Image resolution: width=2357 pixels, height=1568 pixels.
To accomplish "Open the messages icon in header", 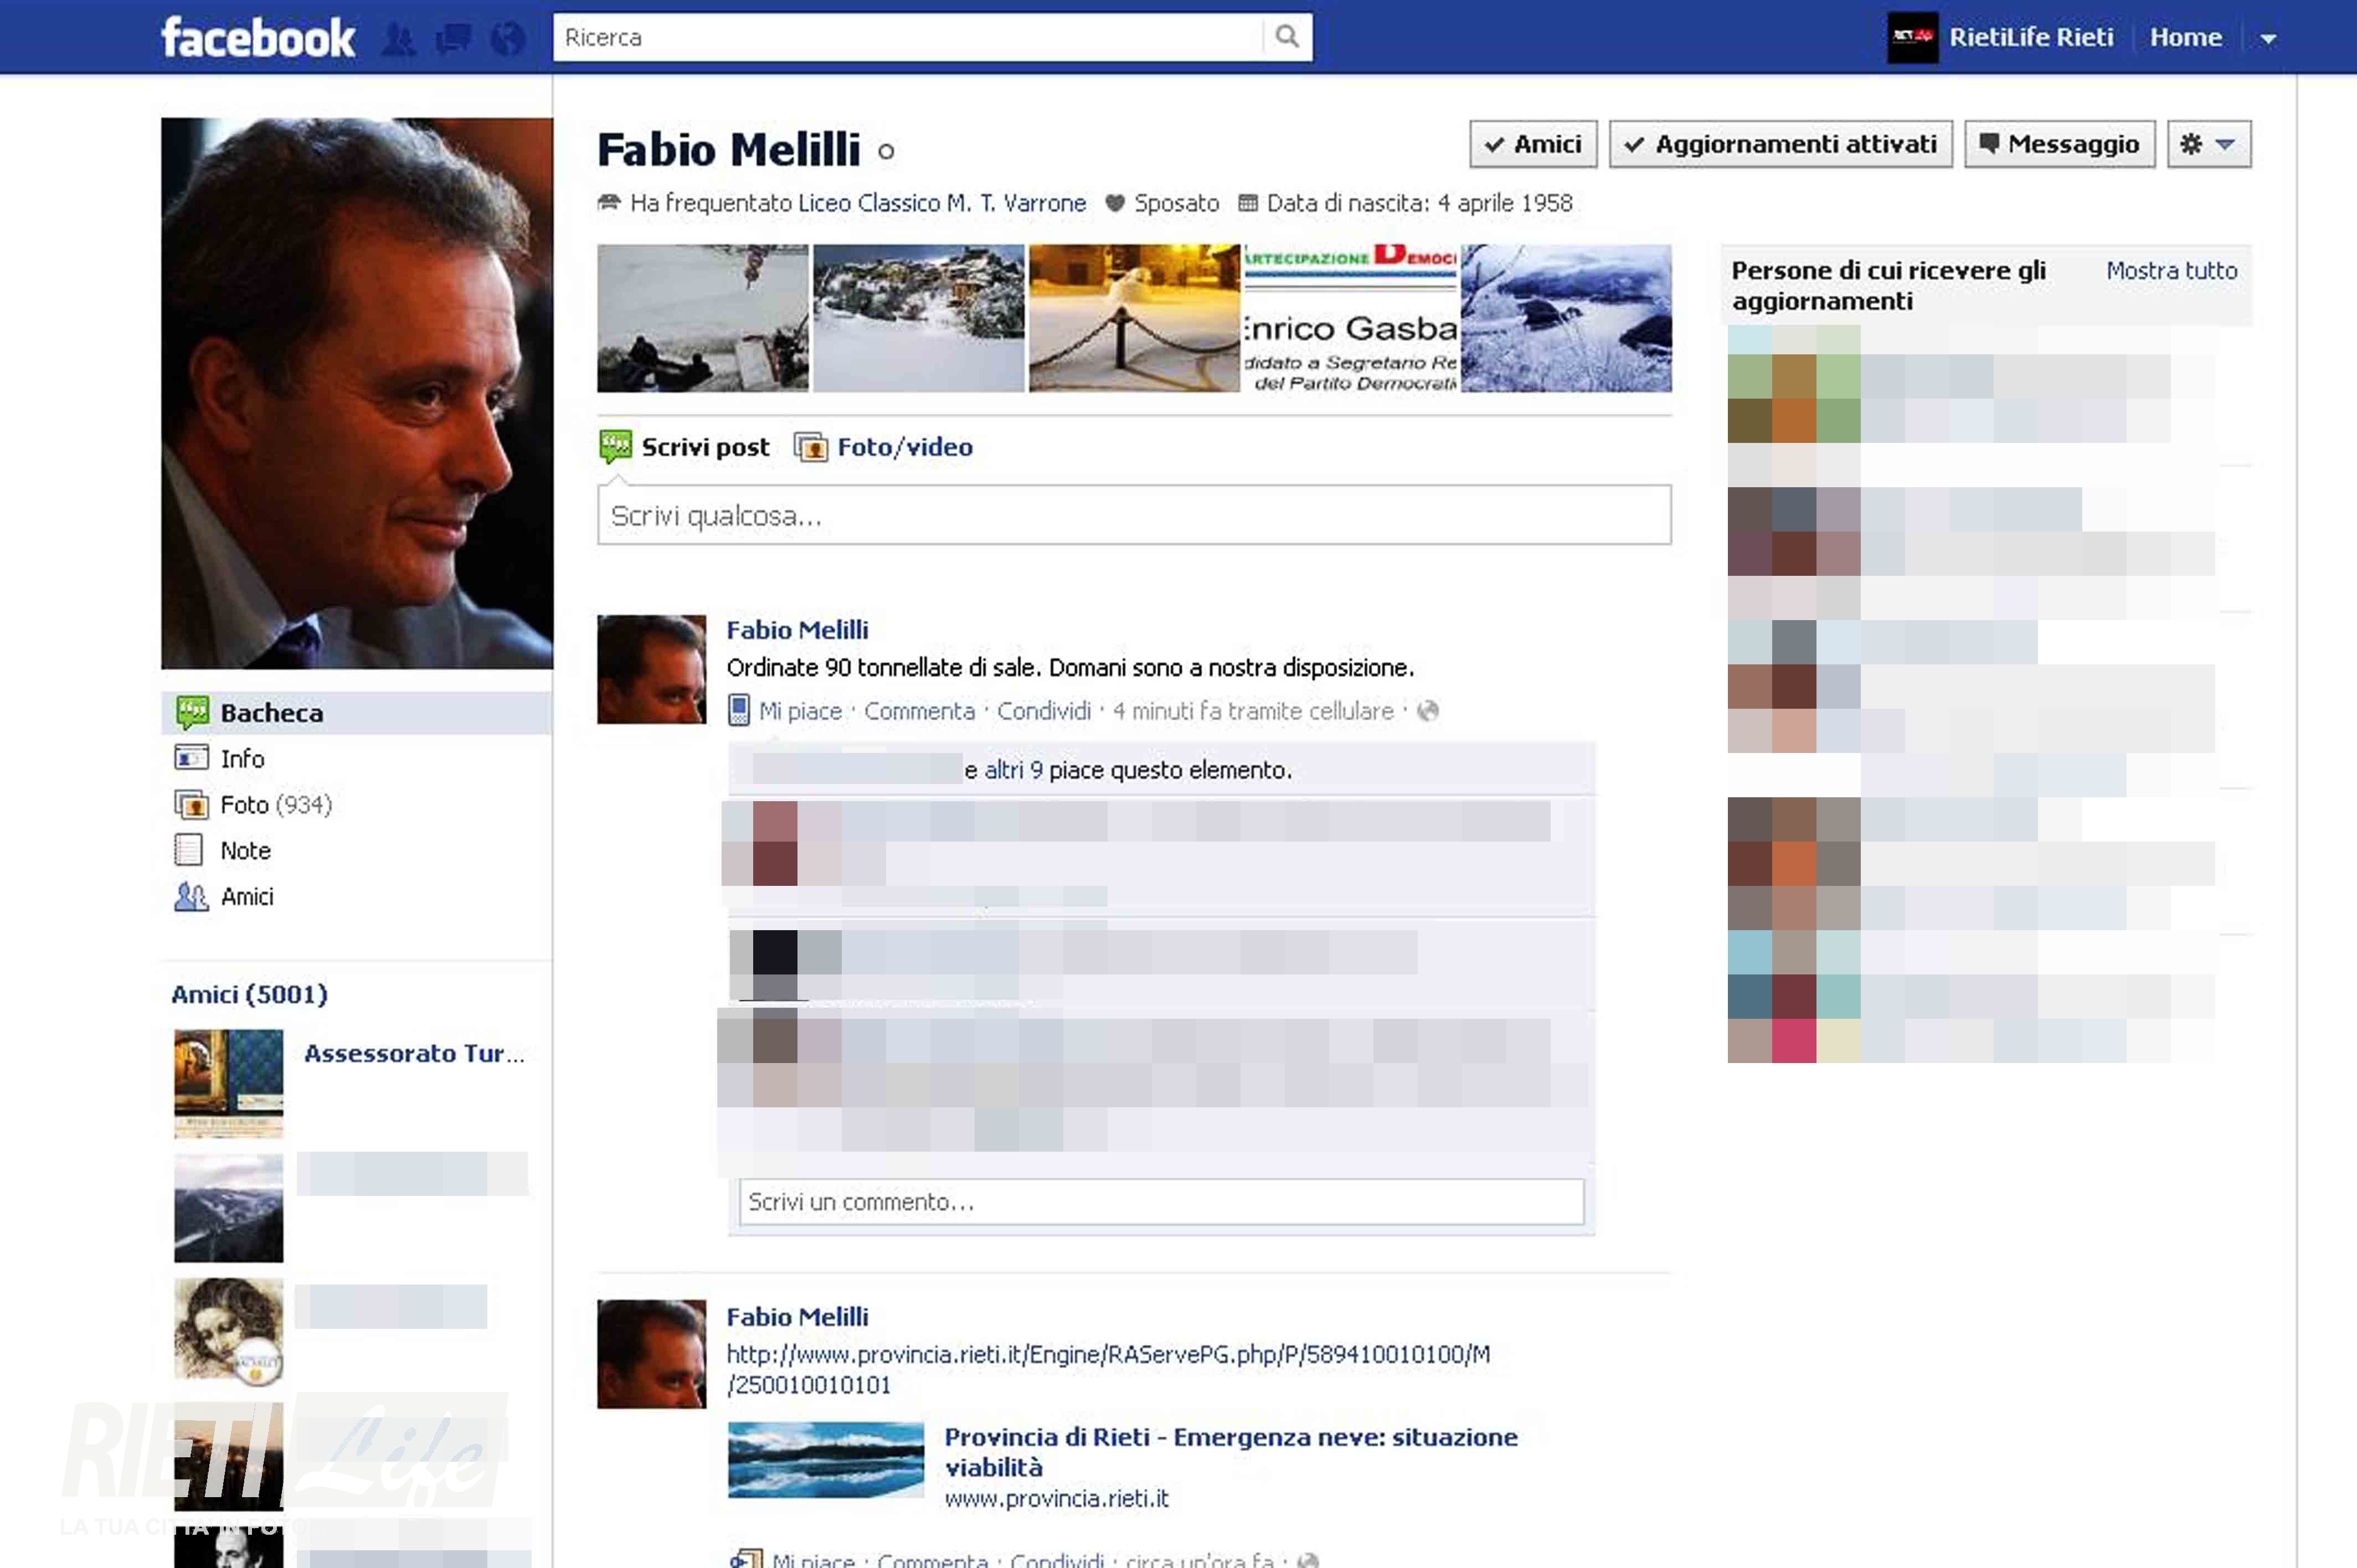I will tap(453, 39).
